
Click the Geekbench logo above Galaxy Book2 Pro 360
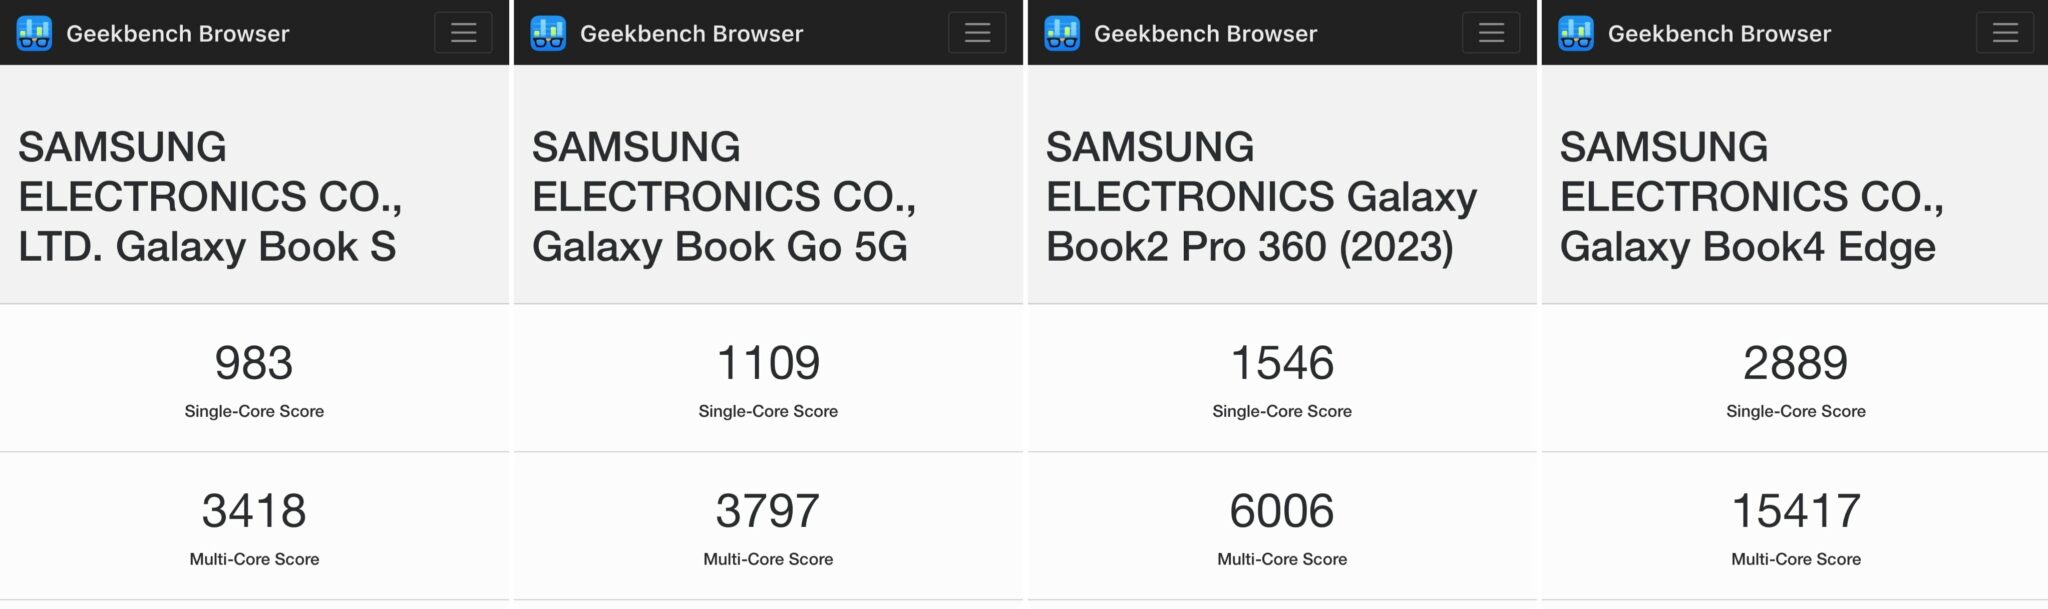tap(1063, 31)
